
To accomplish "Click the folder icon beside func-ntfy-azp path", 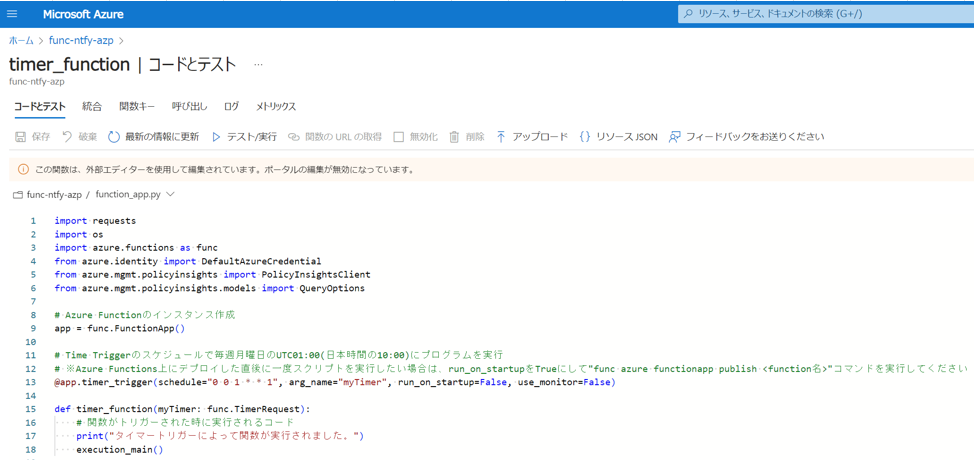I will pyautogui.click(x=19, y=194).
